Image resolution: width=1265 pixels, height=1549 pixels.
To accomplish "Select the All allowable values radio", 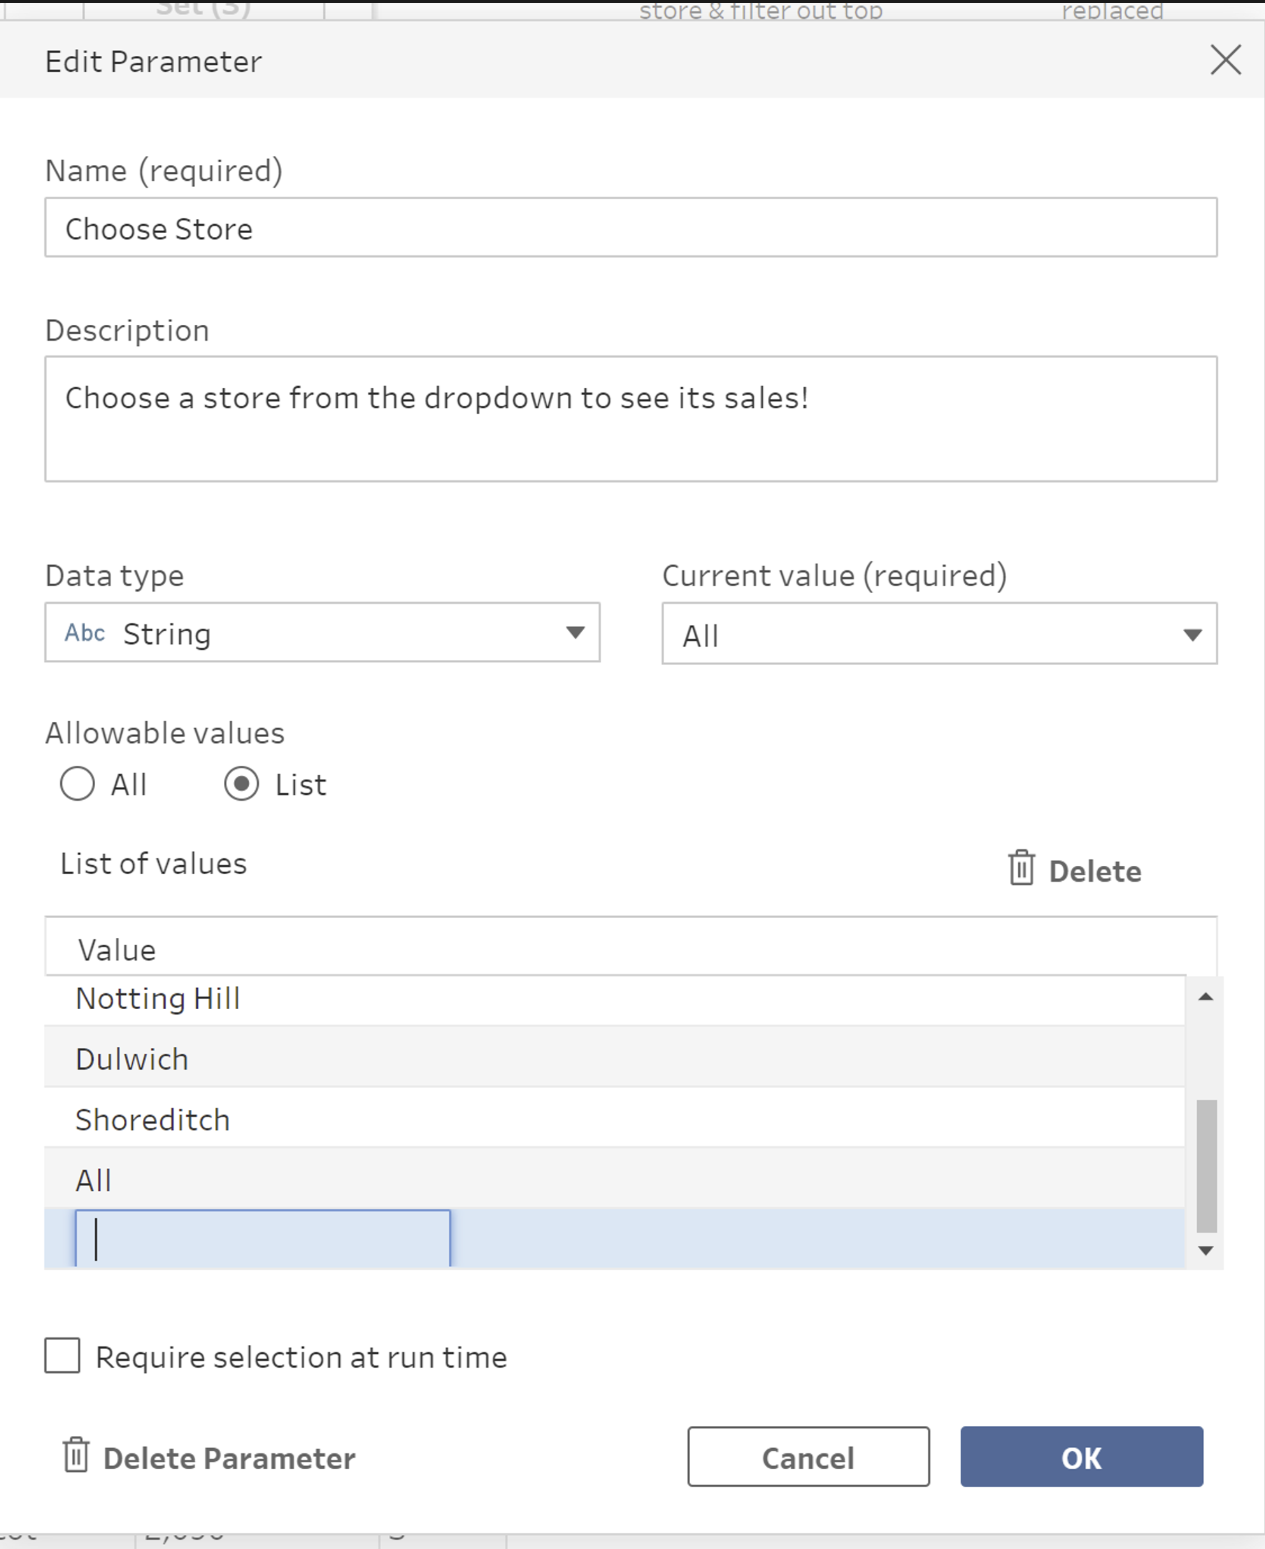I will coord(78,784).
